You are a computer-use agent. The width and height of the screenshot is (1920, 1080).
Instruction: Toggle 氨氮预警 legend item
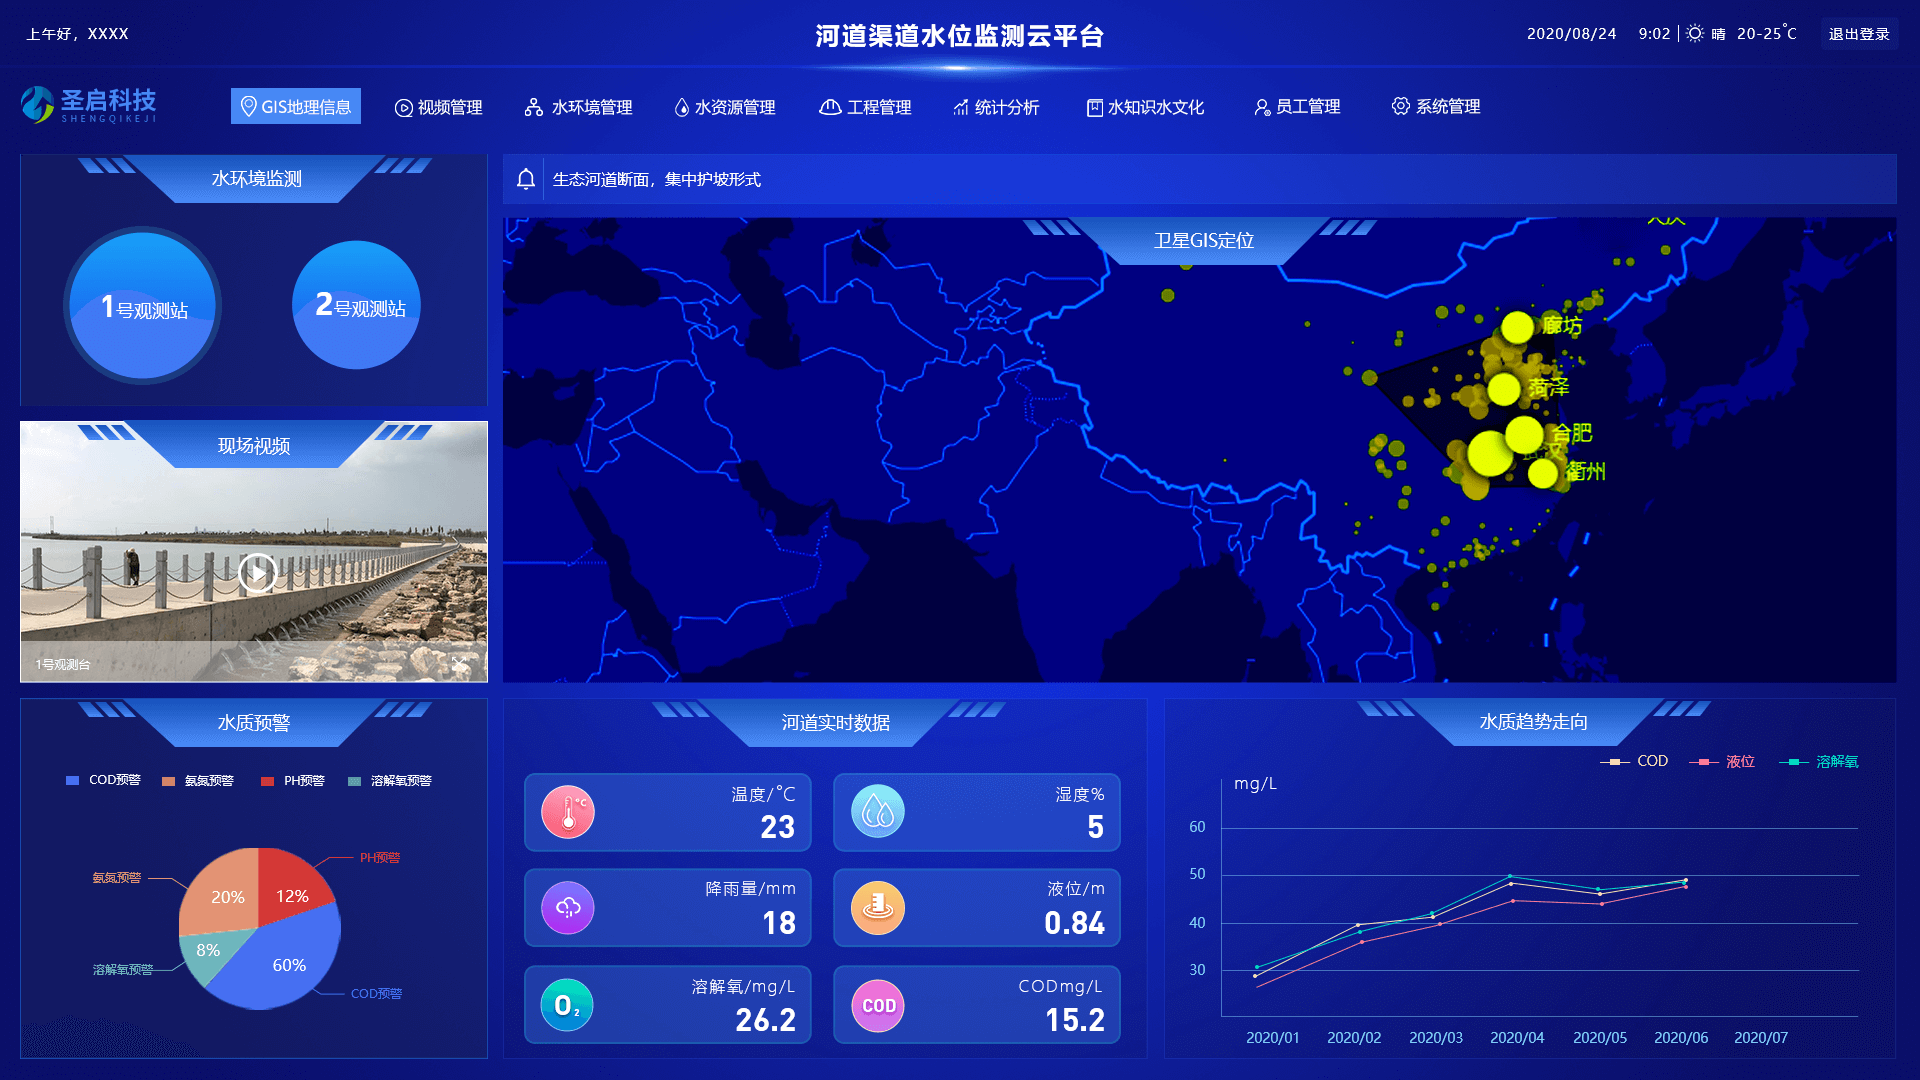point(197,781)
